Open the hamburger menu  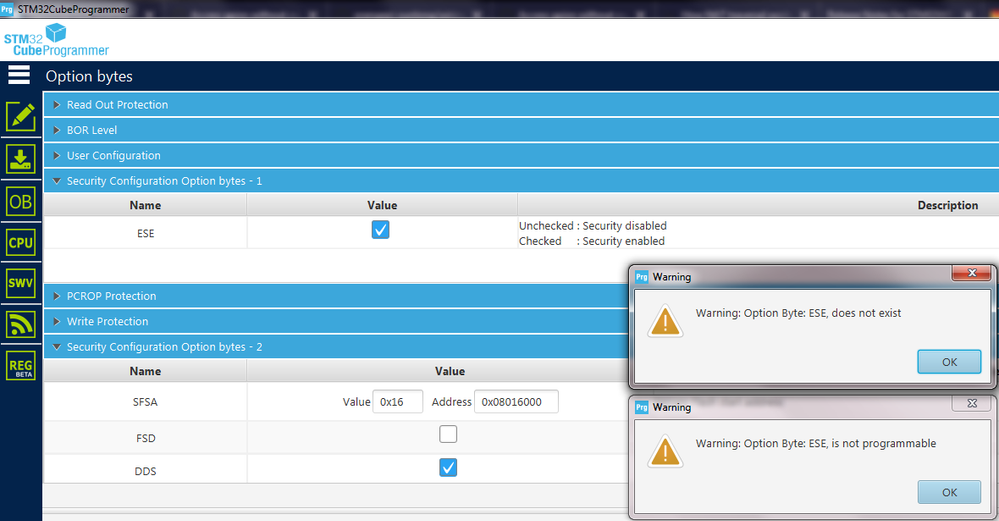[x=19, y=75]
